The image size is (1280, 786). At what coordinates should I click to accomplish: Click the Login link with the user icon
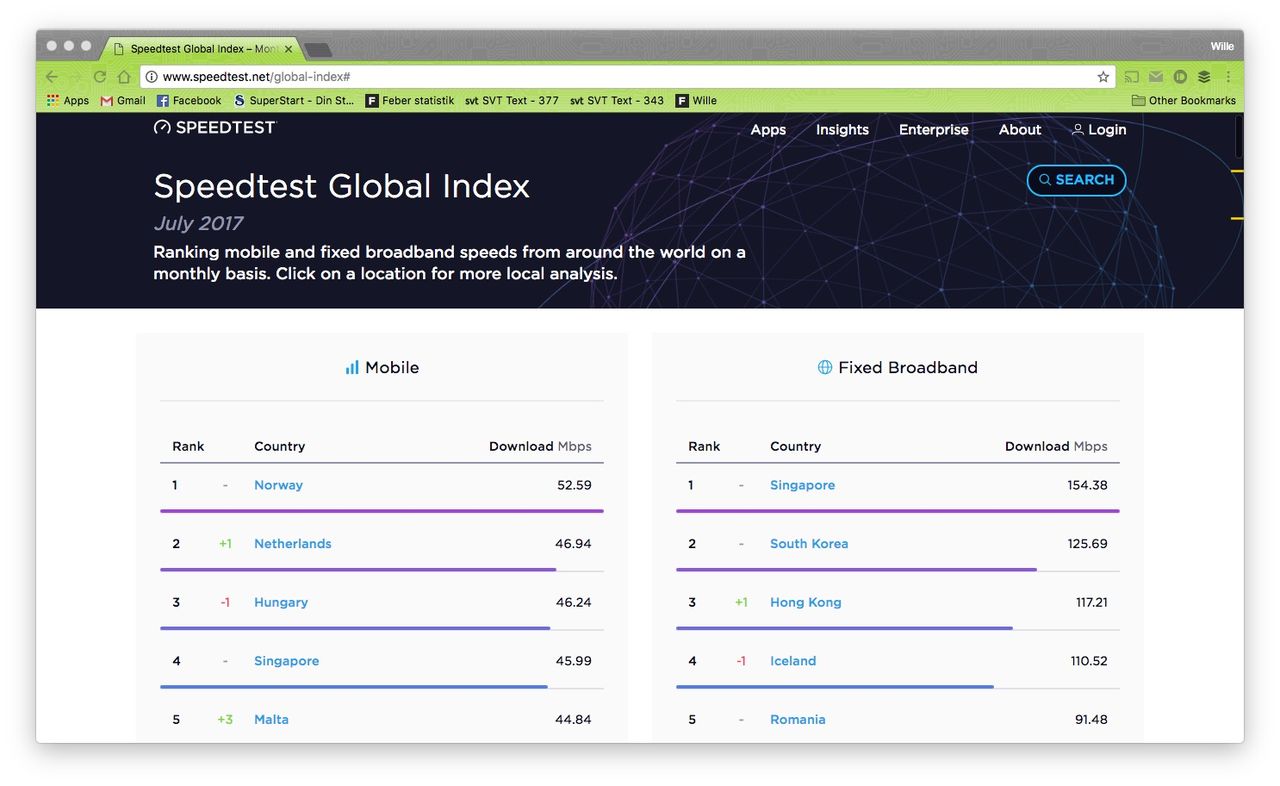coord(1099,129)
